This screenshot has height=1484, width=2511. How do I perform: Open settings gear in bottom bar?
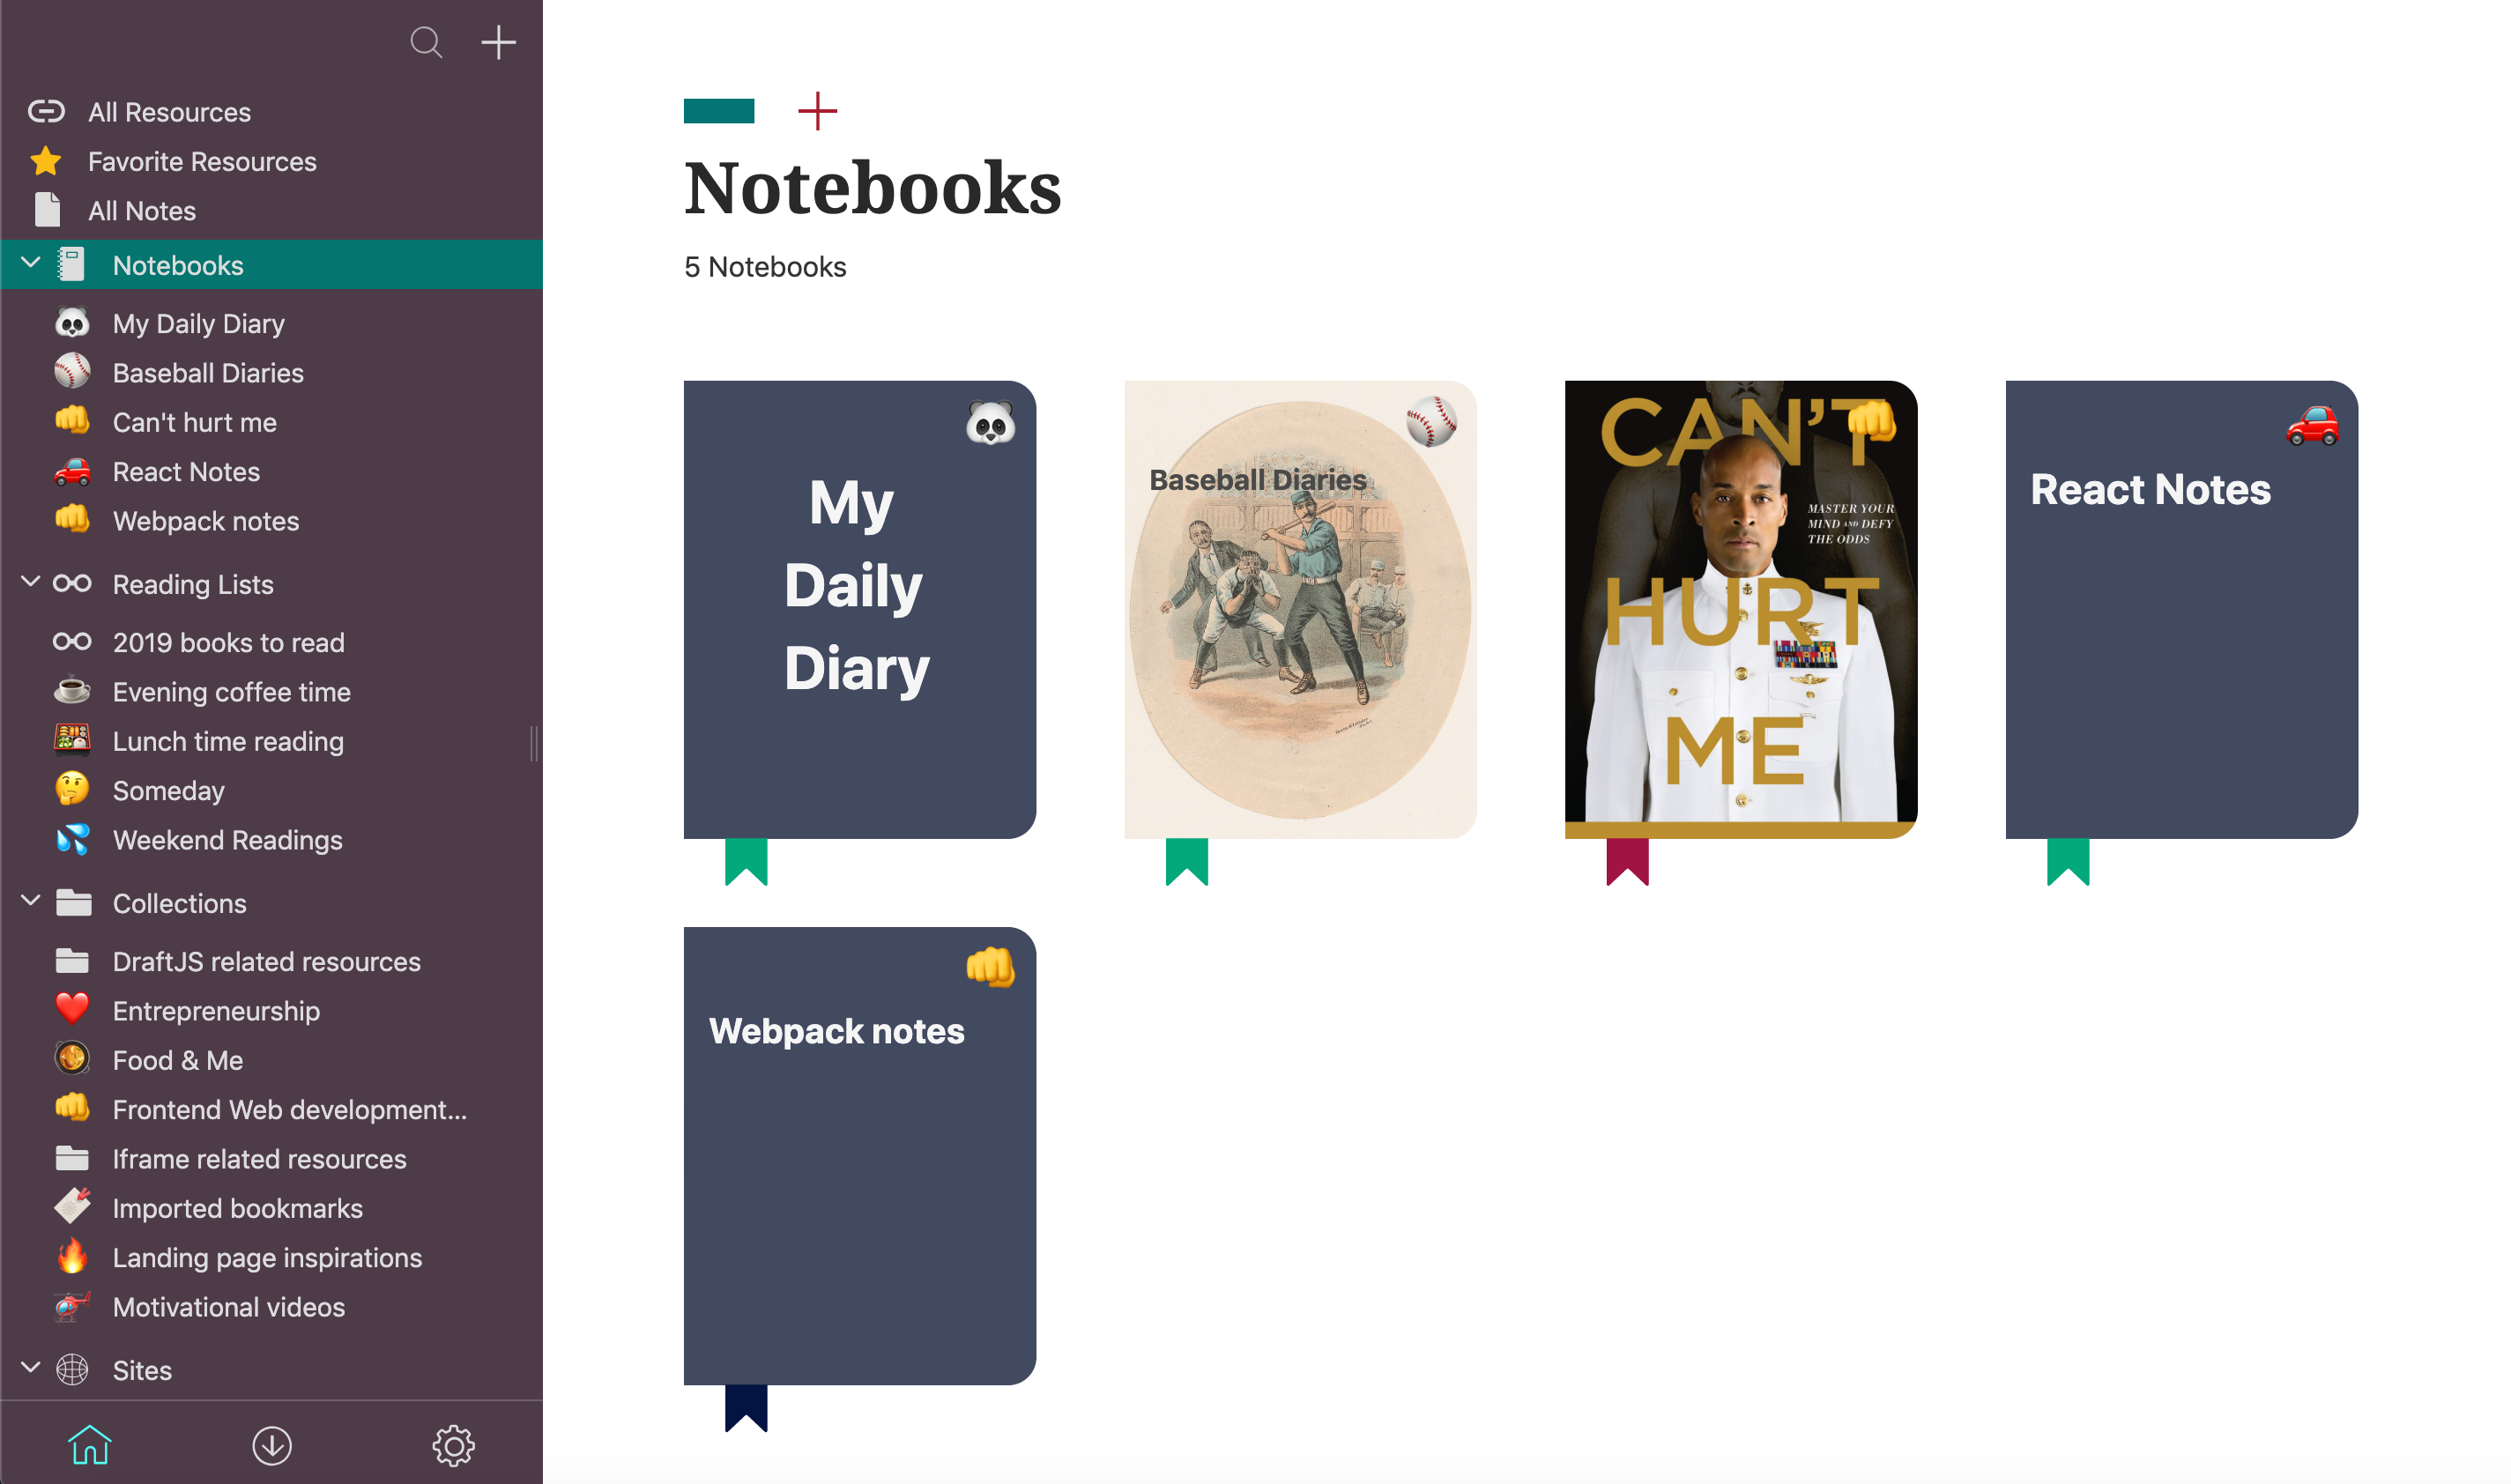point(453,1445)
